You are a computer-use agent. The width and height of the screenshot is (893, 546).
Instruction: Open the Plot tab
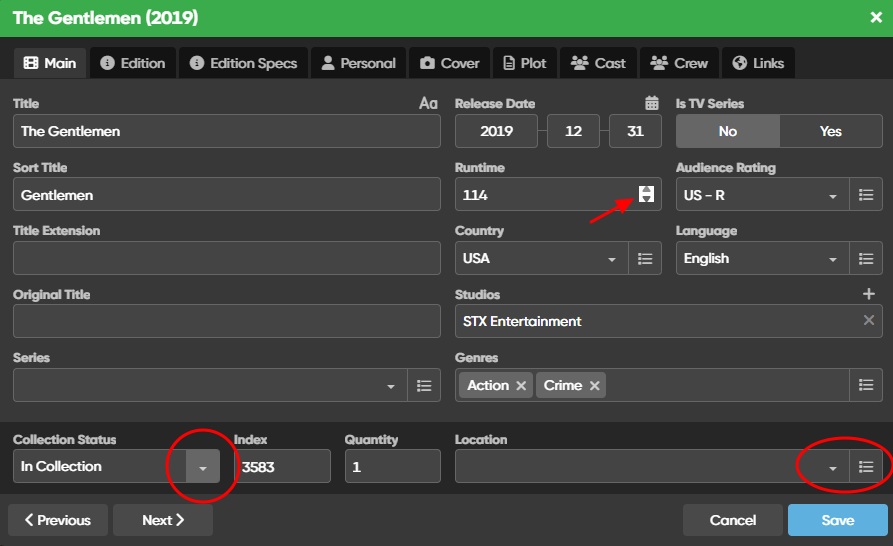(x=525, y=63)
